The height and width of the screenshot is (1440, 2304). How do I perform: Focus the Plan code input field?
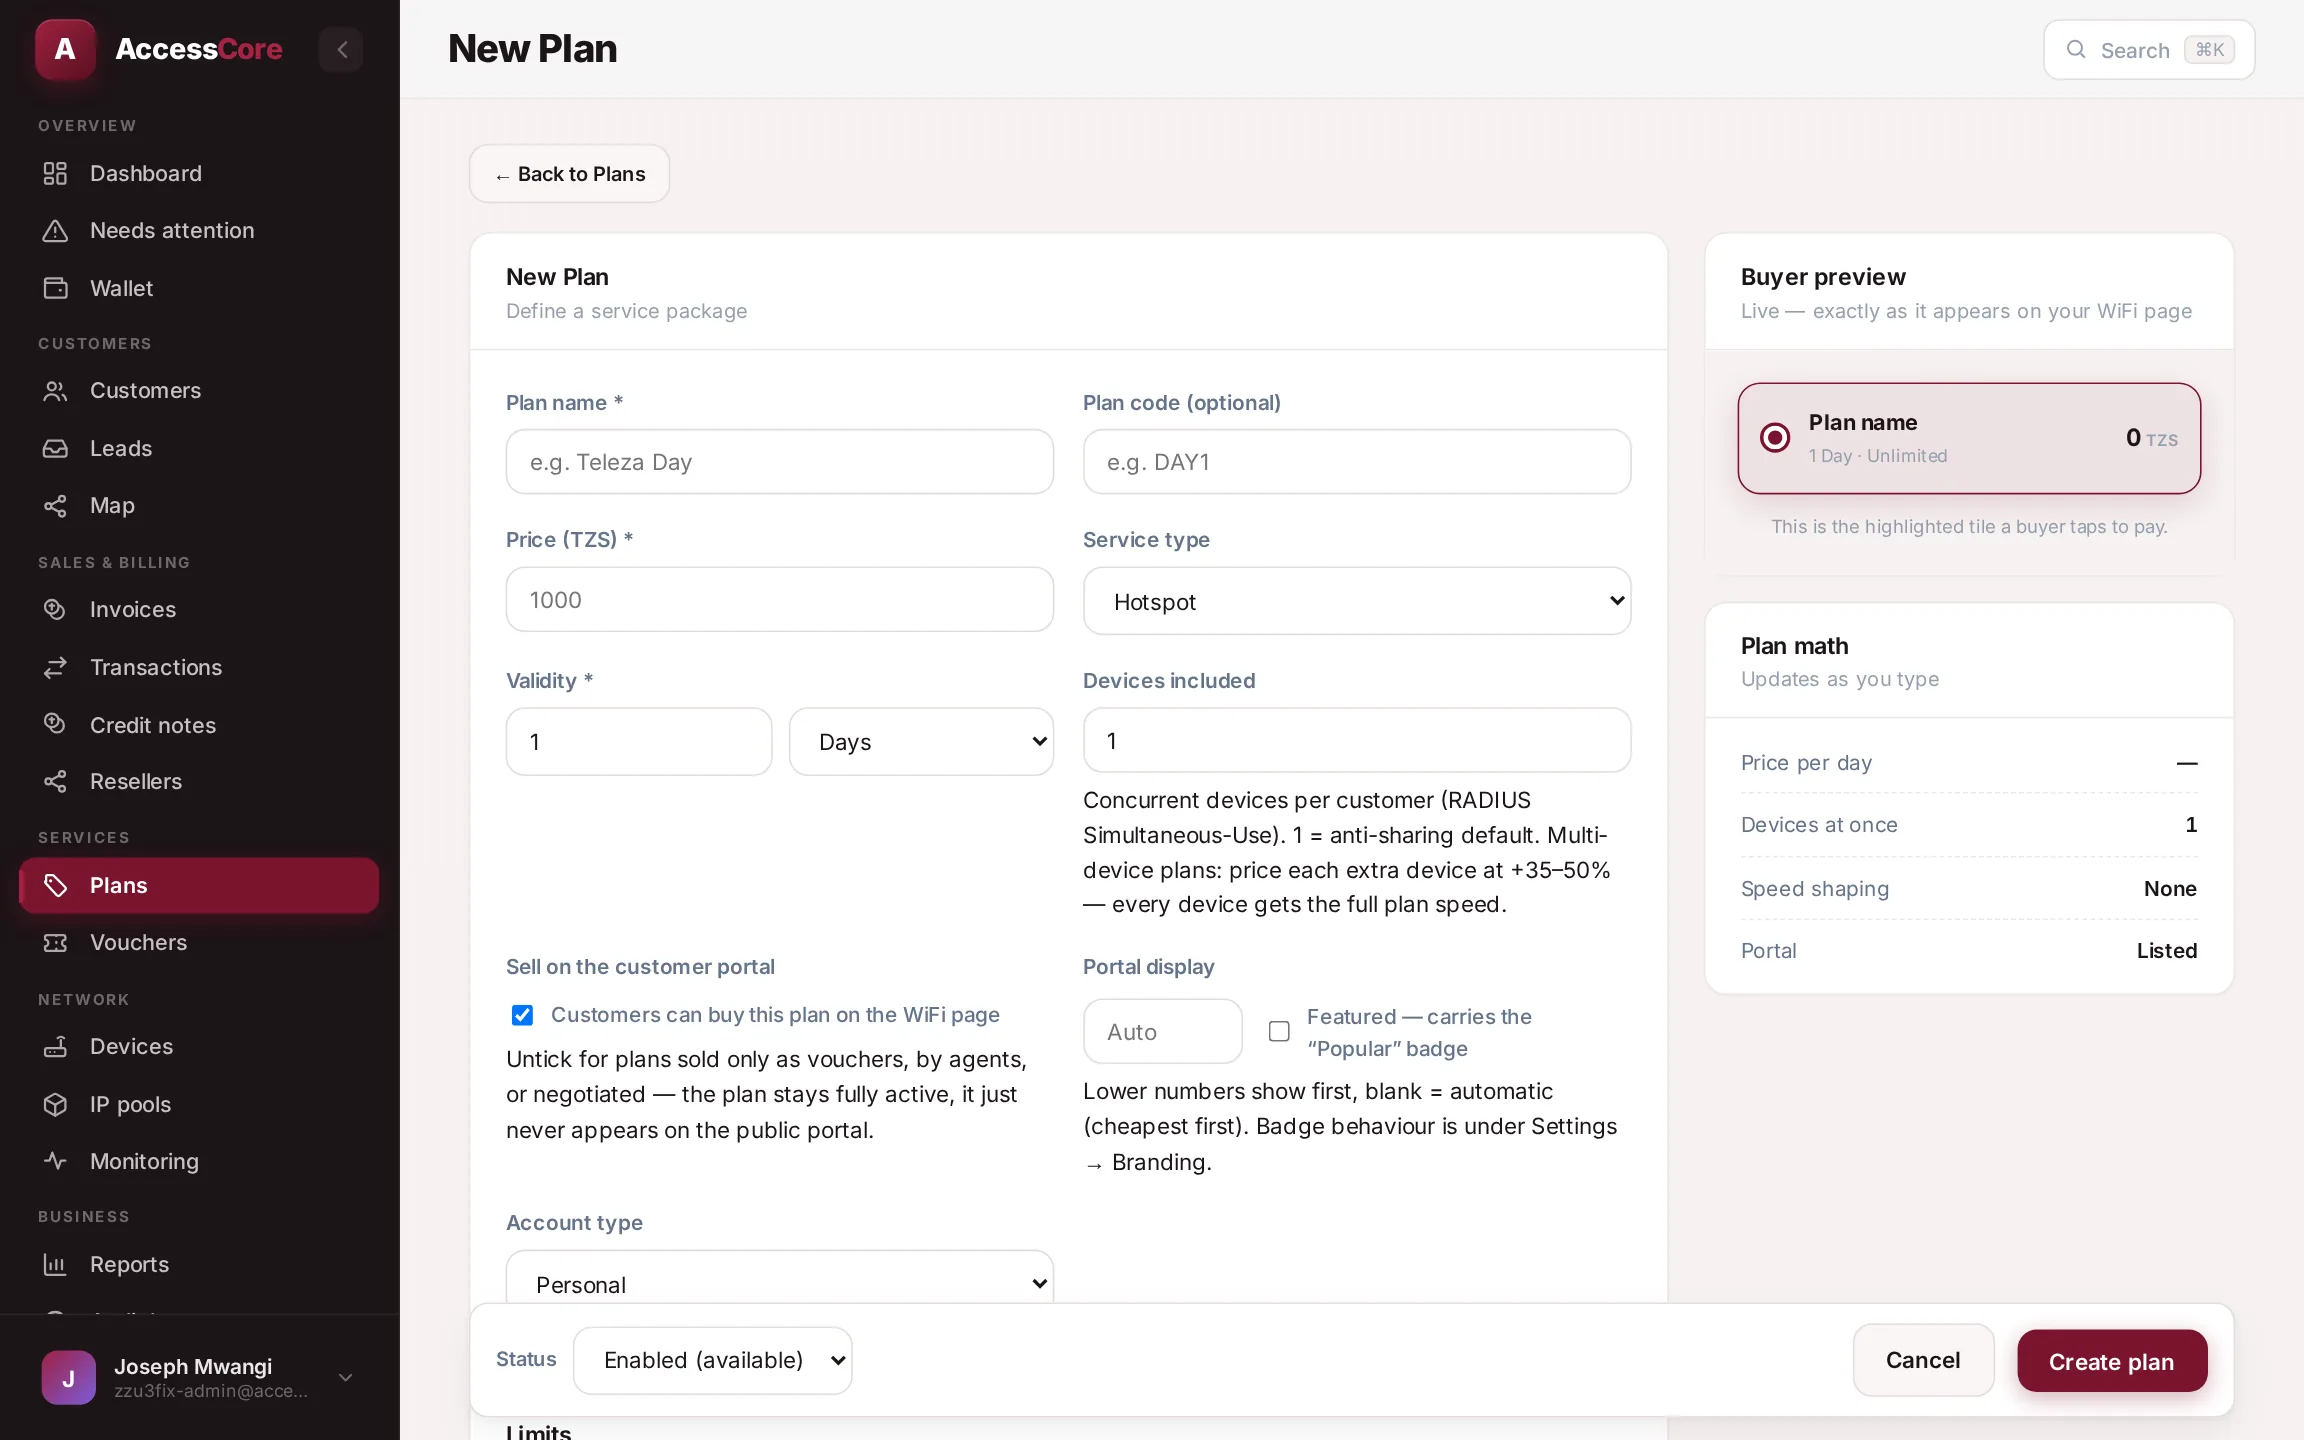click(1357, 462)
